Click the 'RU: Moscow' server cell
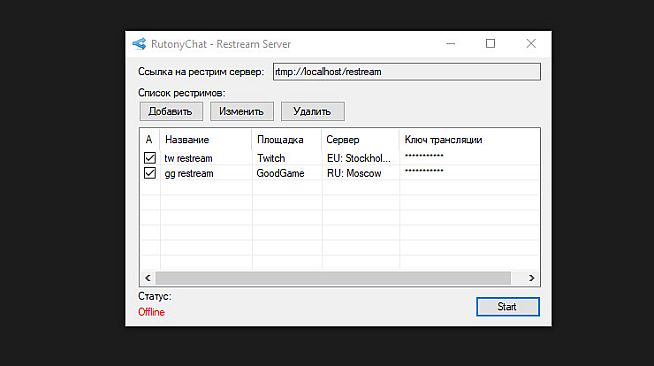 354,173
